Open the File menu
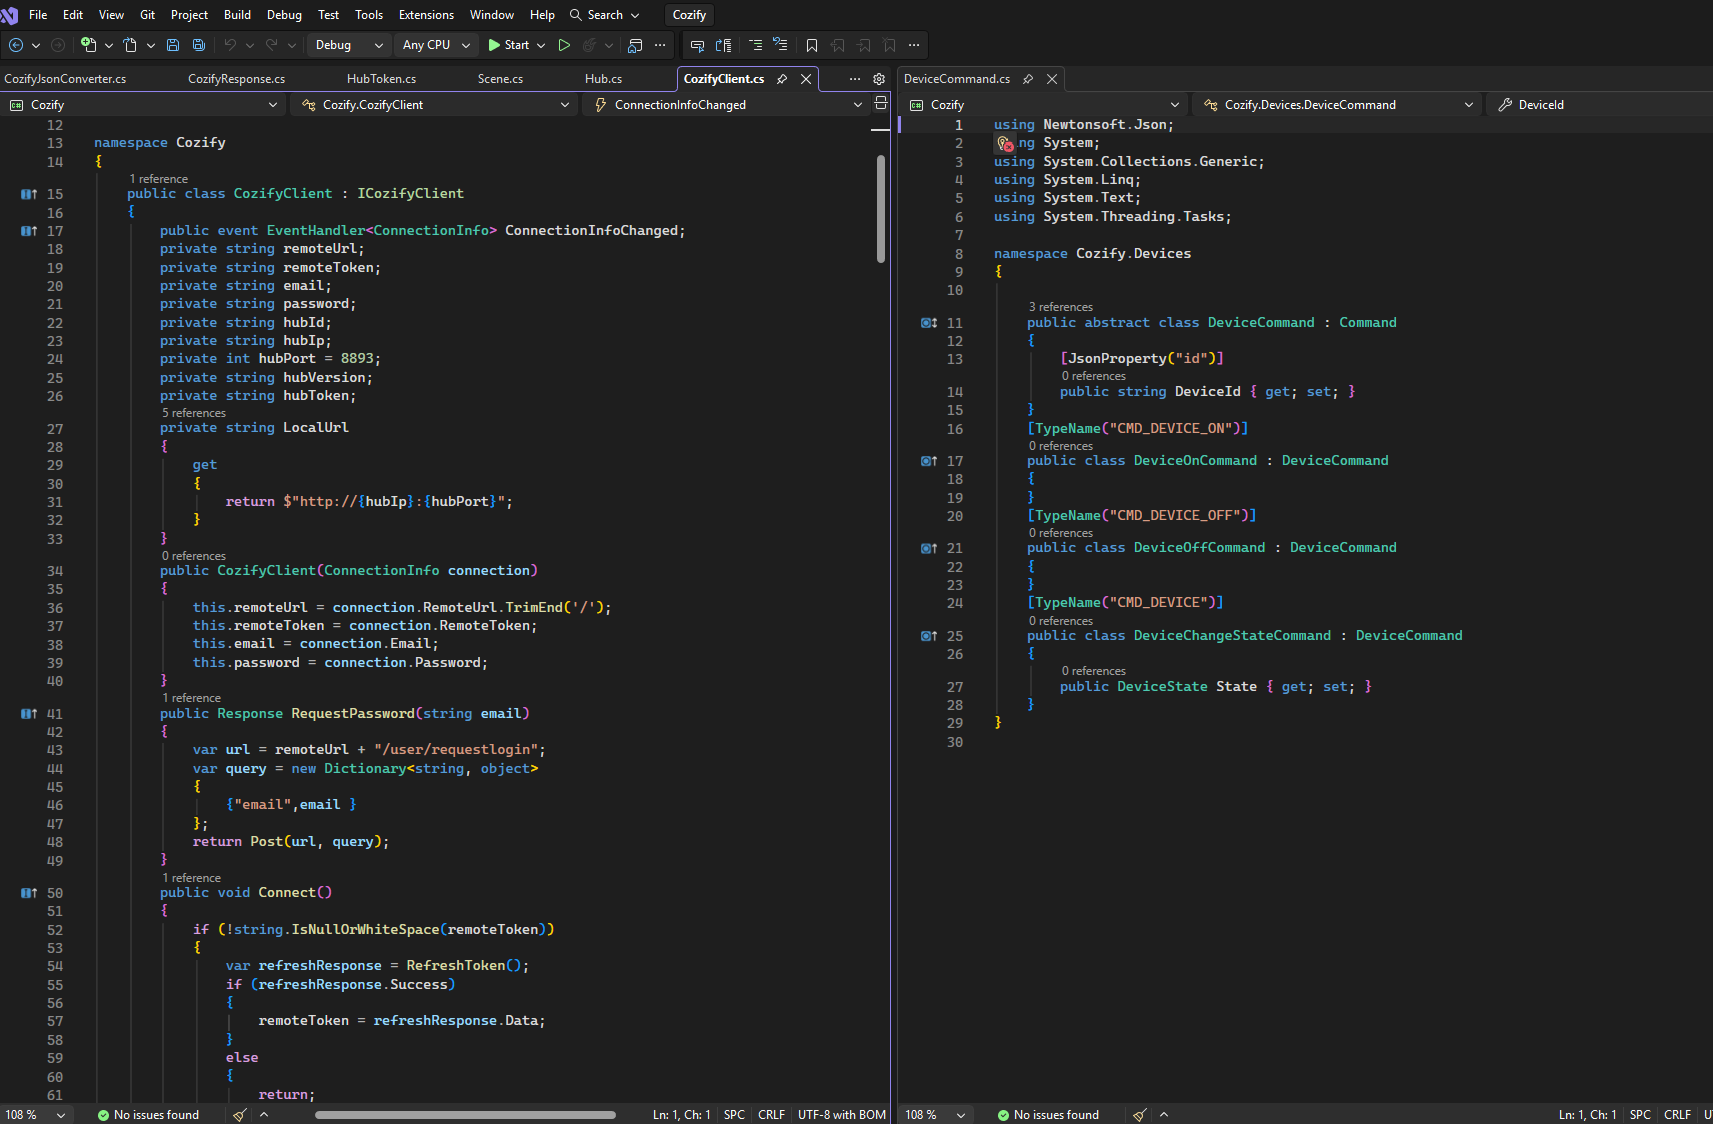This screenshot has height=1124, width=1713. click(38, 15)
